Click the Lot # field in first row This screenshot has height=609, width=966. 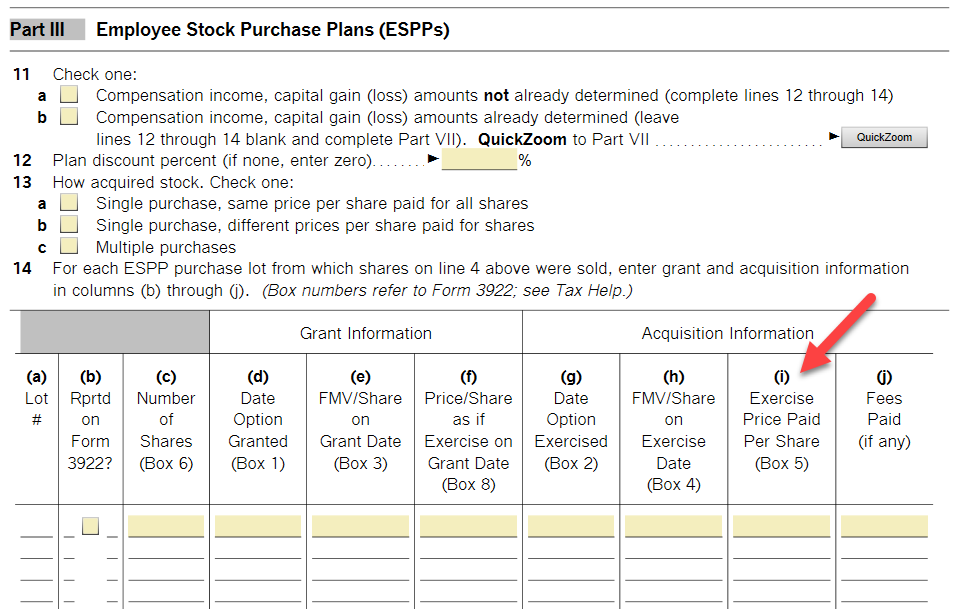pyautogui.click(x=36, y=528)
